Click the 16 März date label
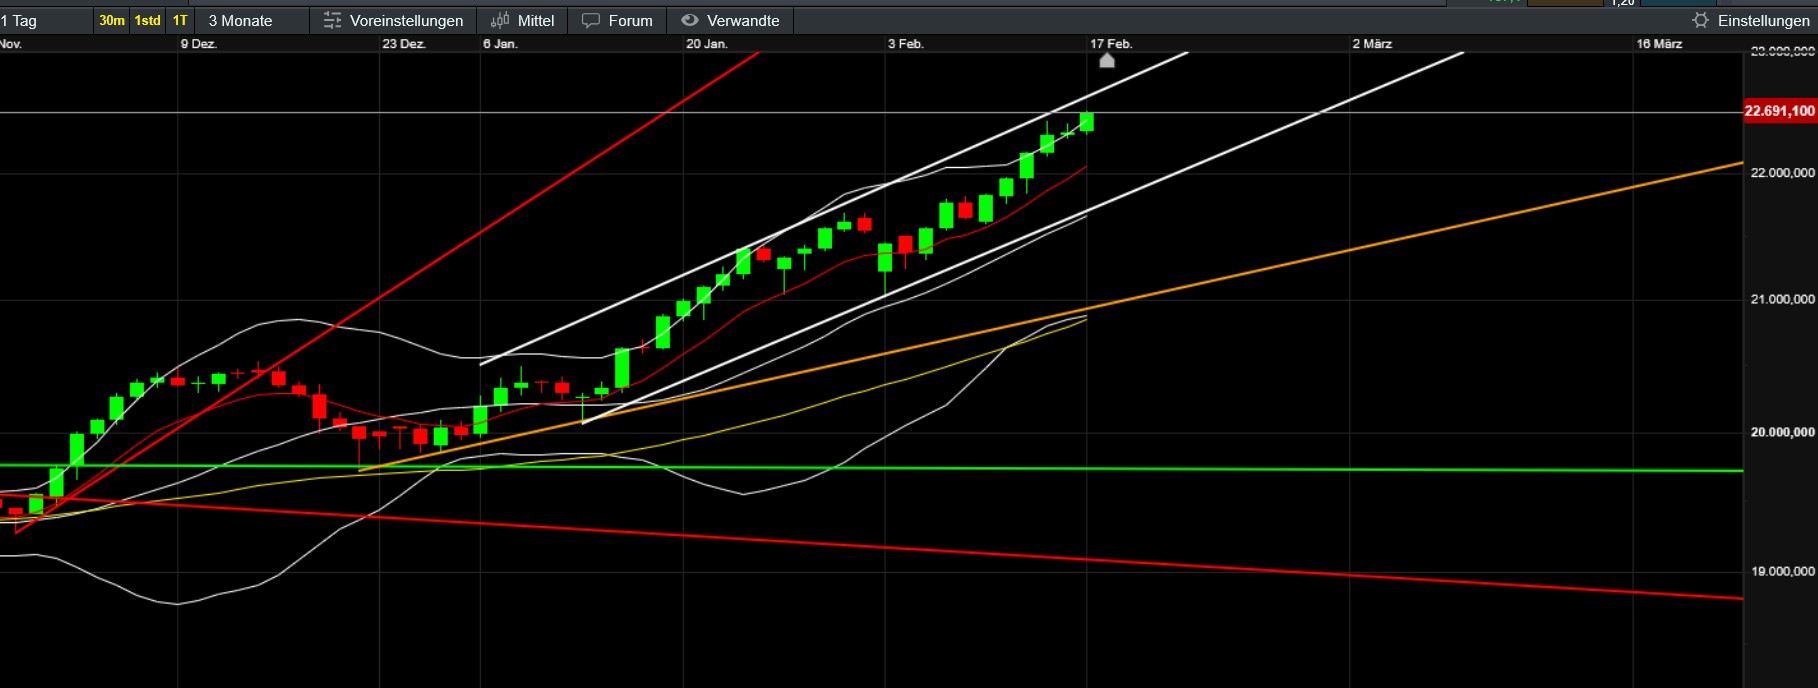Viewport: 1818px width, 688px height. point(1659,44)
